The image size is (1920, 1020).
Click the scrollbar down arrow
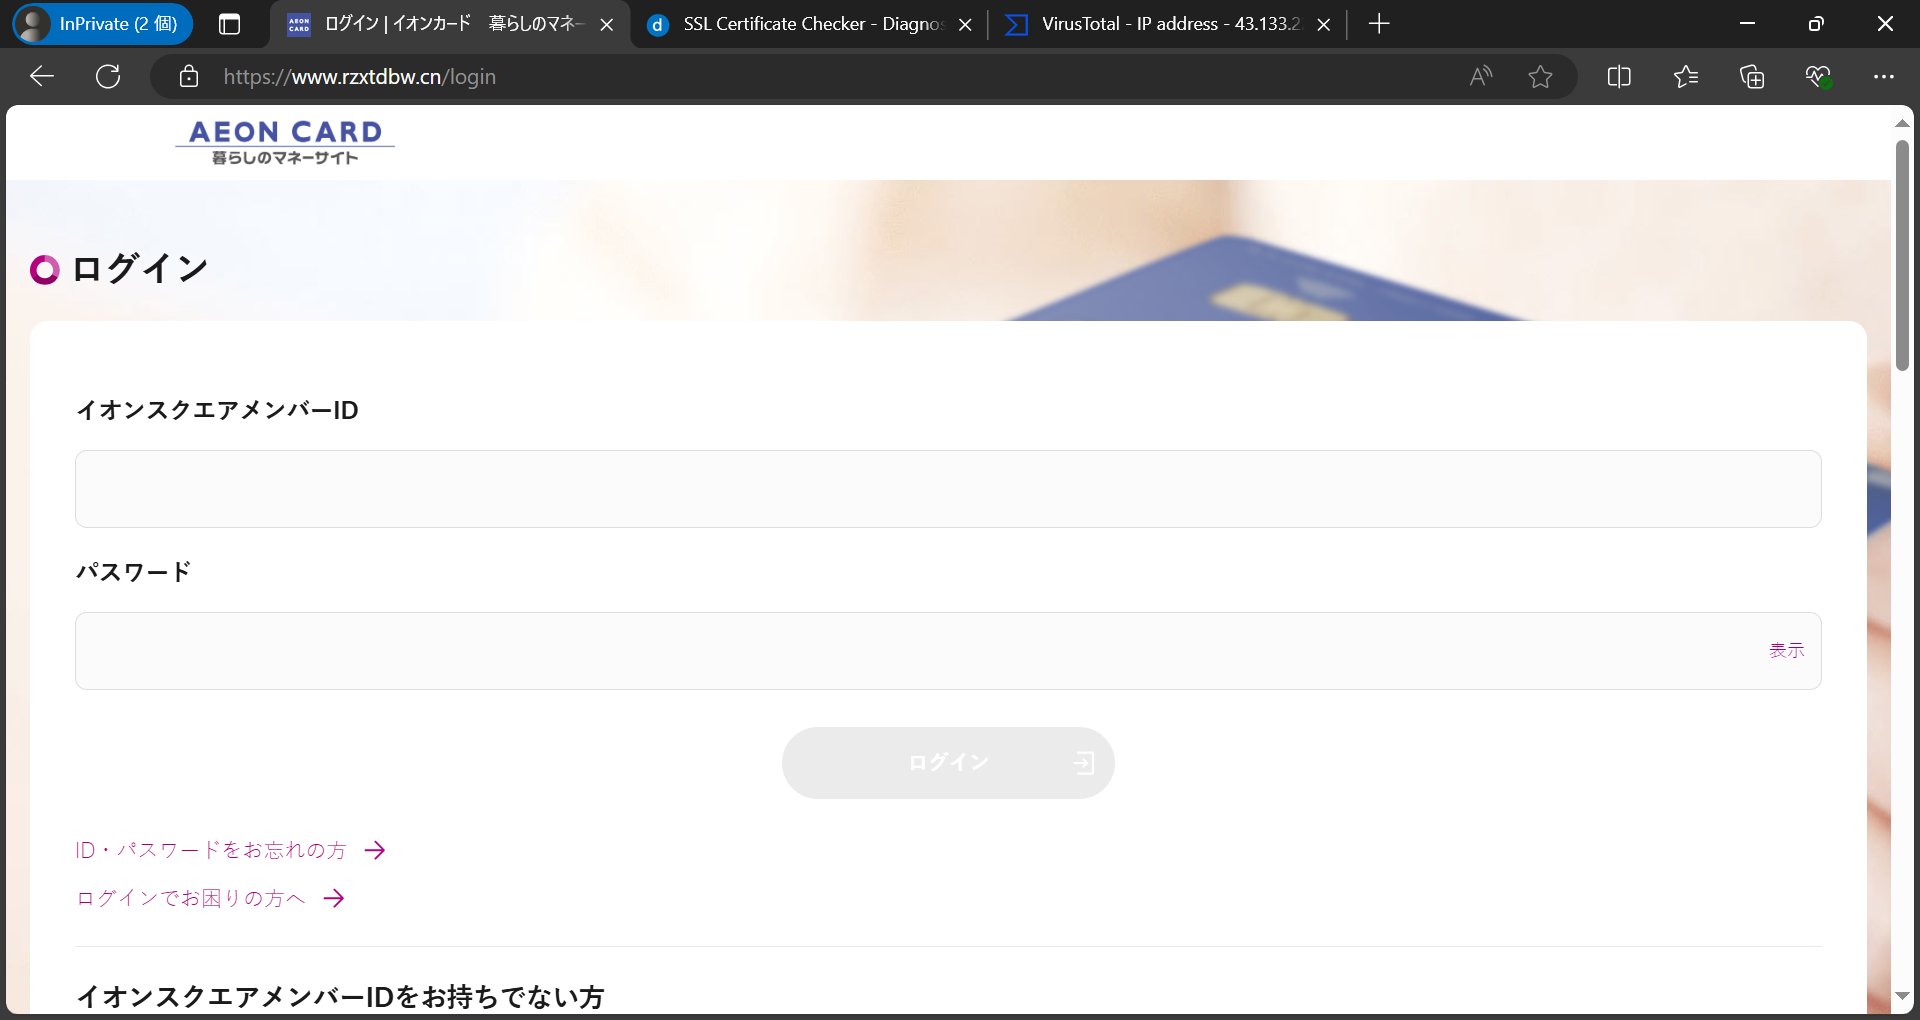tap(1902, 996)
